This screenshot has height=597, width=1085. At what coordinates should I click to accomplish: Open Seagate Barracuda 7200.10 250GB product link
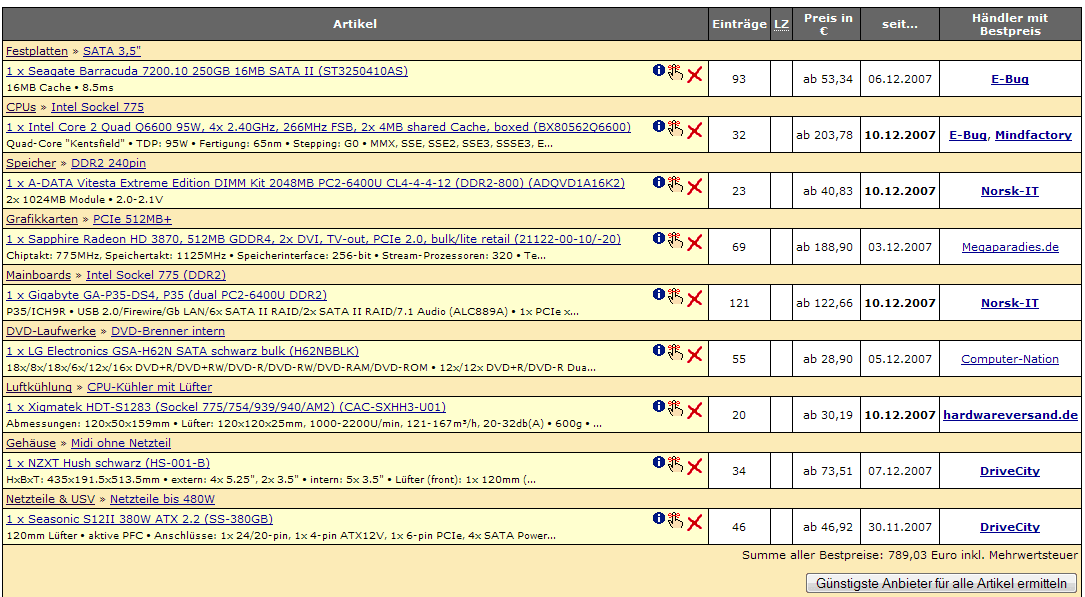[x=207, y=71]
